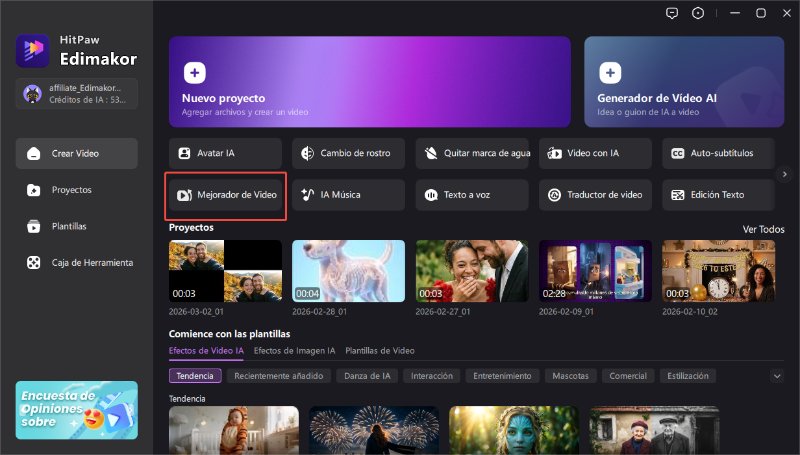This screenshot has height=455, width=800.
Task: Switch to Efectos de Imagen IA tab
Action: pyautogui.click(x=294, y=351)
